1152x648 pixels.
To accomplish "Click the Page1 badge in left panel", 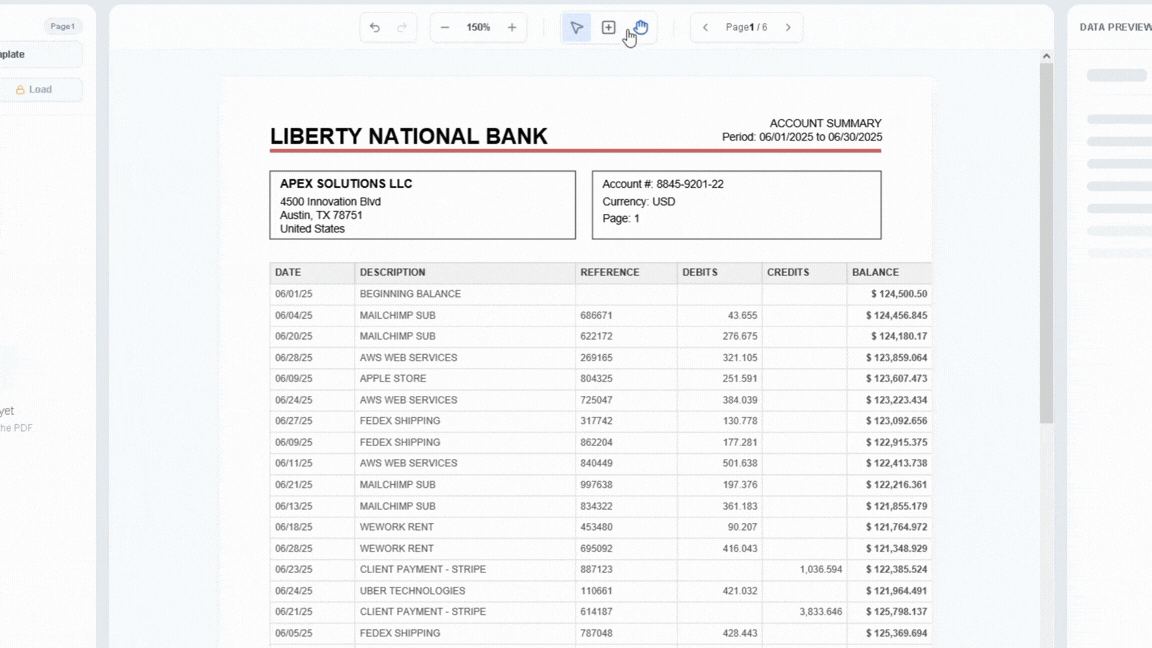I will 62,27.
